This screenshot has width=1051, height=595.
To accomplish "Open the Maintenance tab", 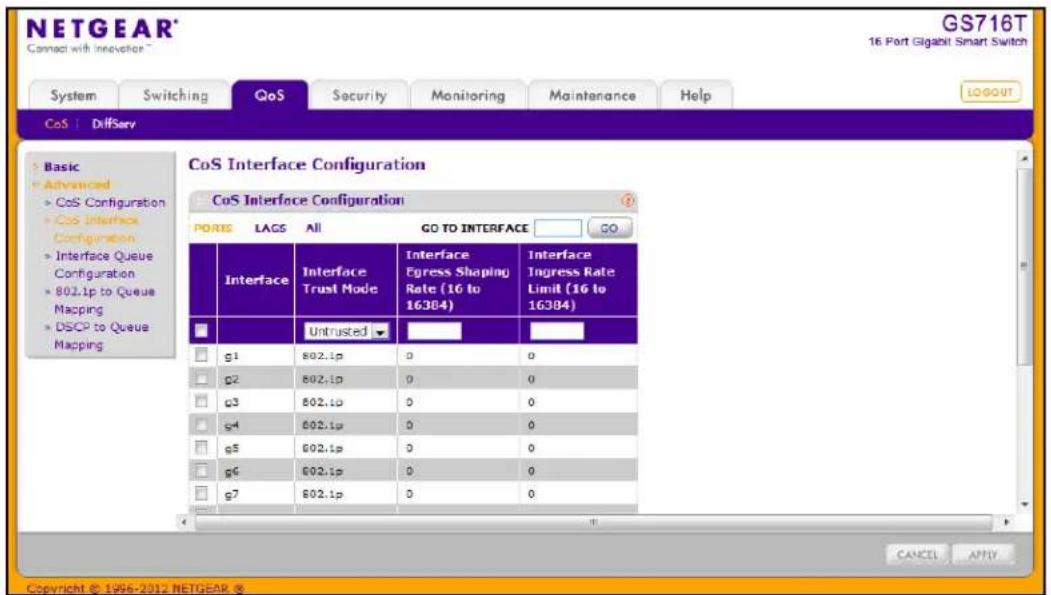I will [593, 95].
